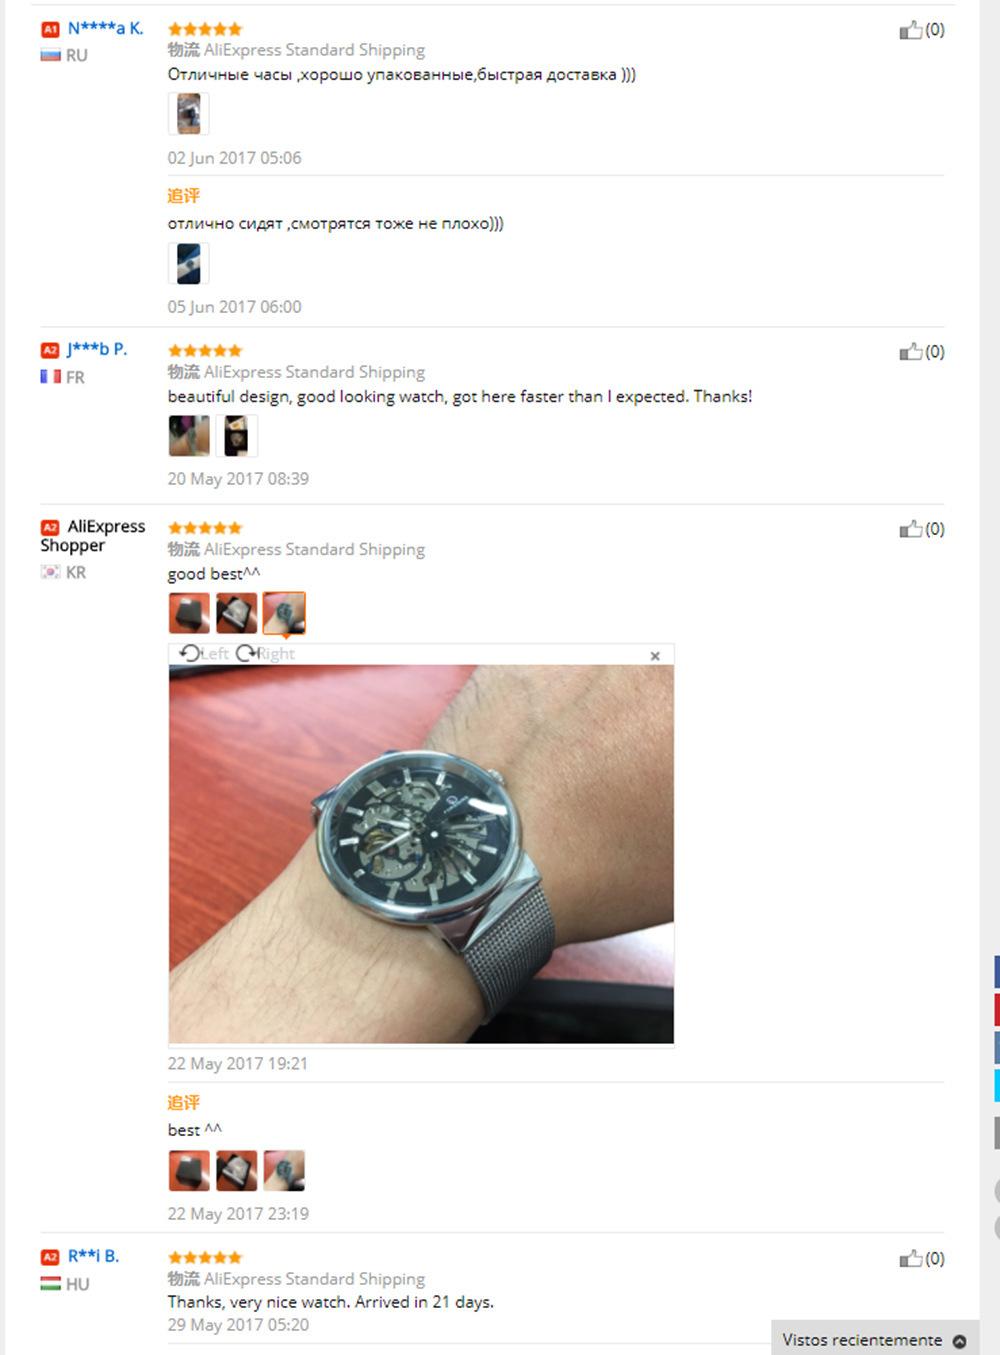
Task: Click the large watch-on-wrist photo
Action: (x=421, y=854)
